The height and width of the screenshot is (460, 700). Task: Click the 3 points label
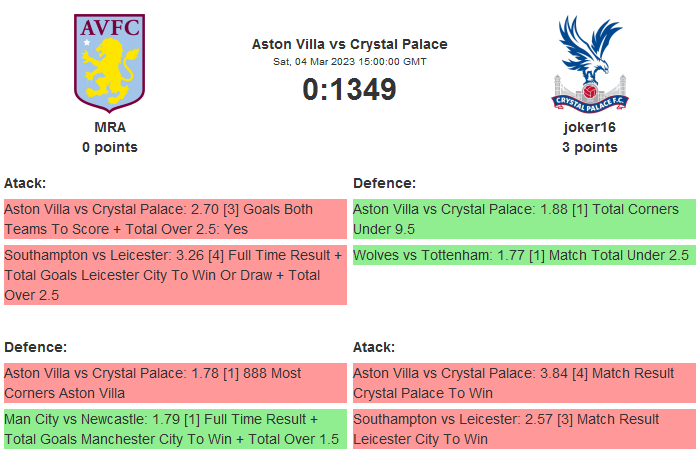click(x=589, y=147)
